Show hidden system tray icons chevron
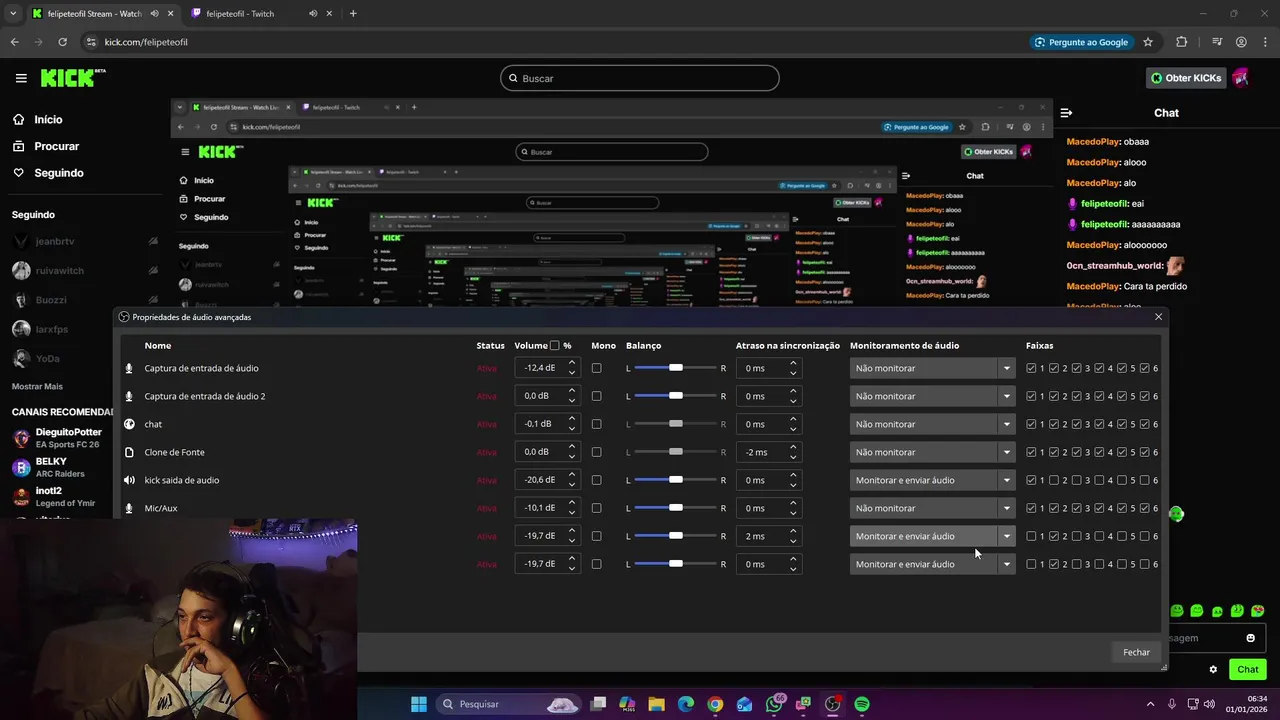The height and width of the screenshot is (720, 1280). (1151, 704)
